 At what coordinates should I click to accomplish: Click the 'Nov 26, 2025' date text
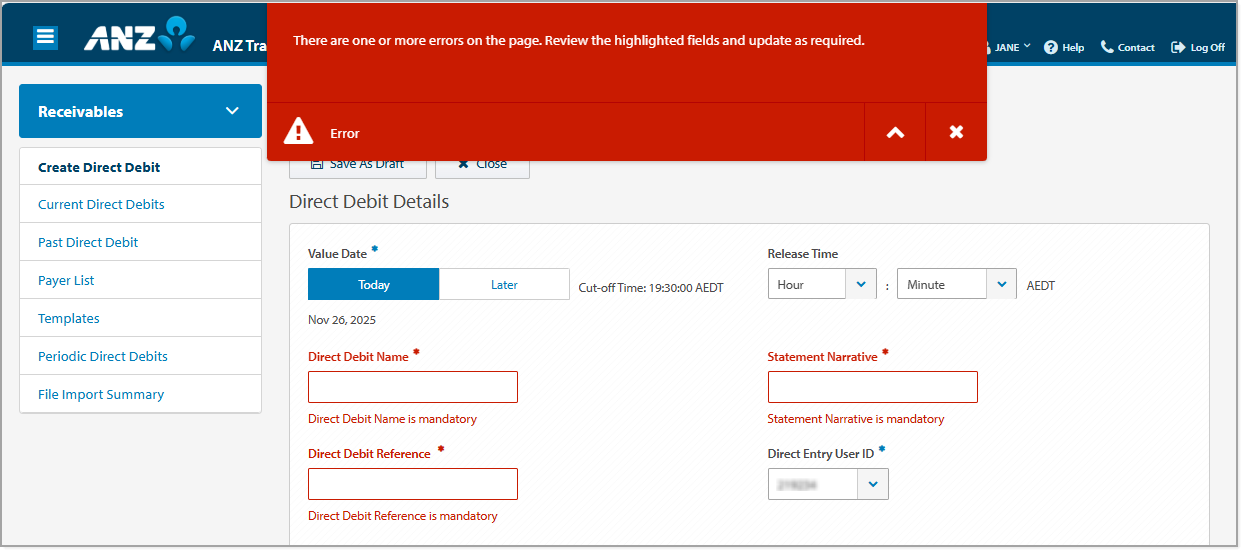[x=342, y=320]
